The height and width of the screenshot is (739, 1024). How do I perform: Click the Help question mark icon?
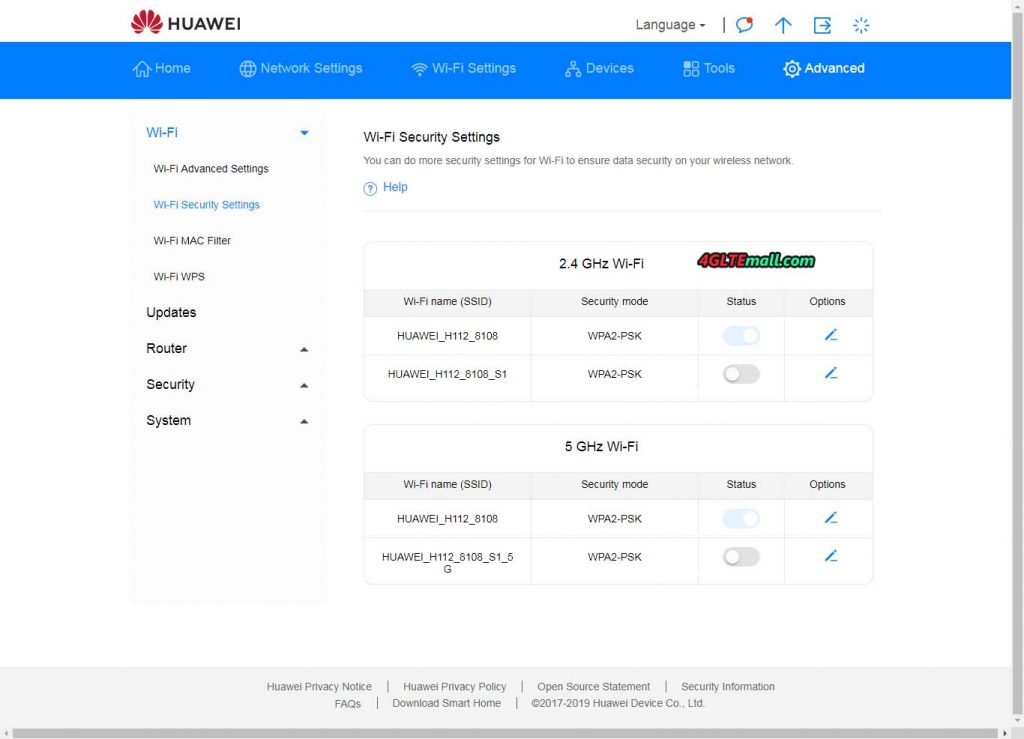(x=369, y=187)
